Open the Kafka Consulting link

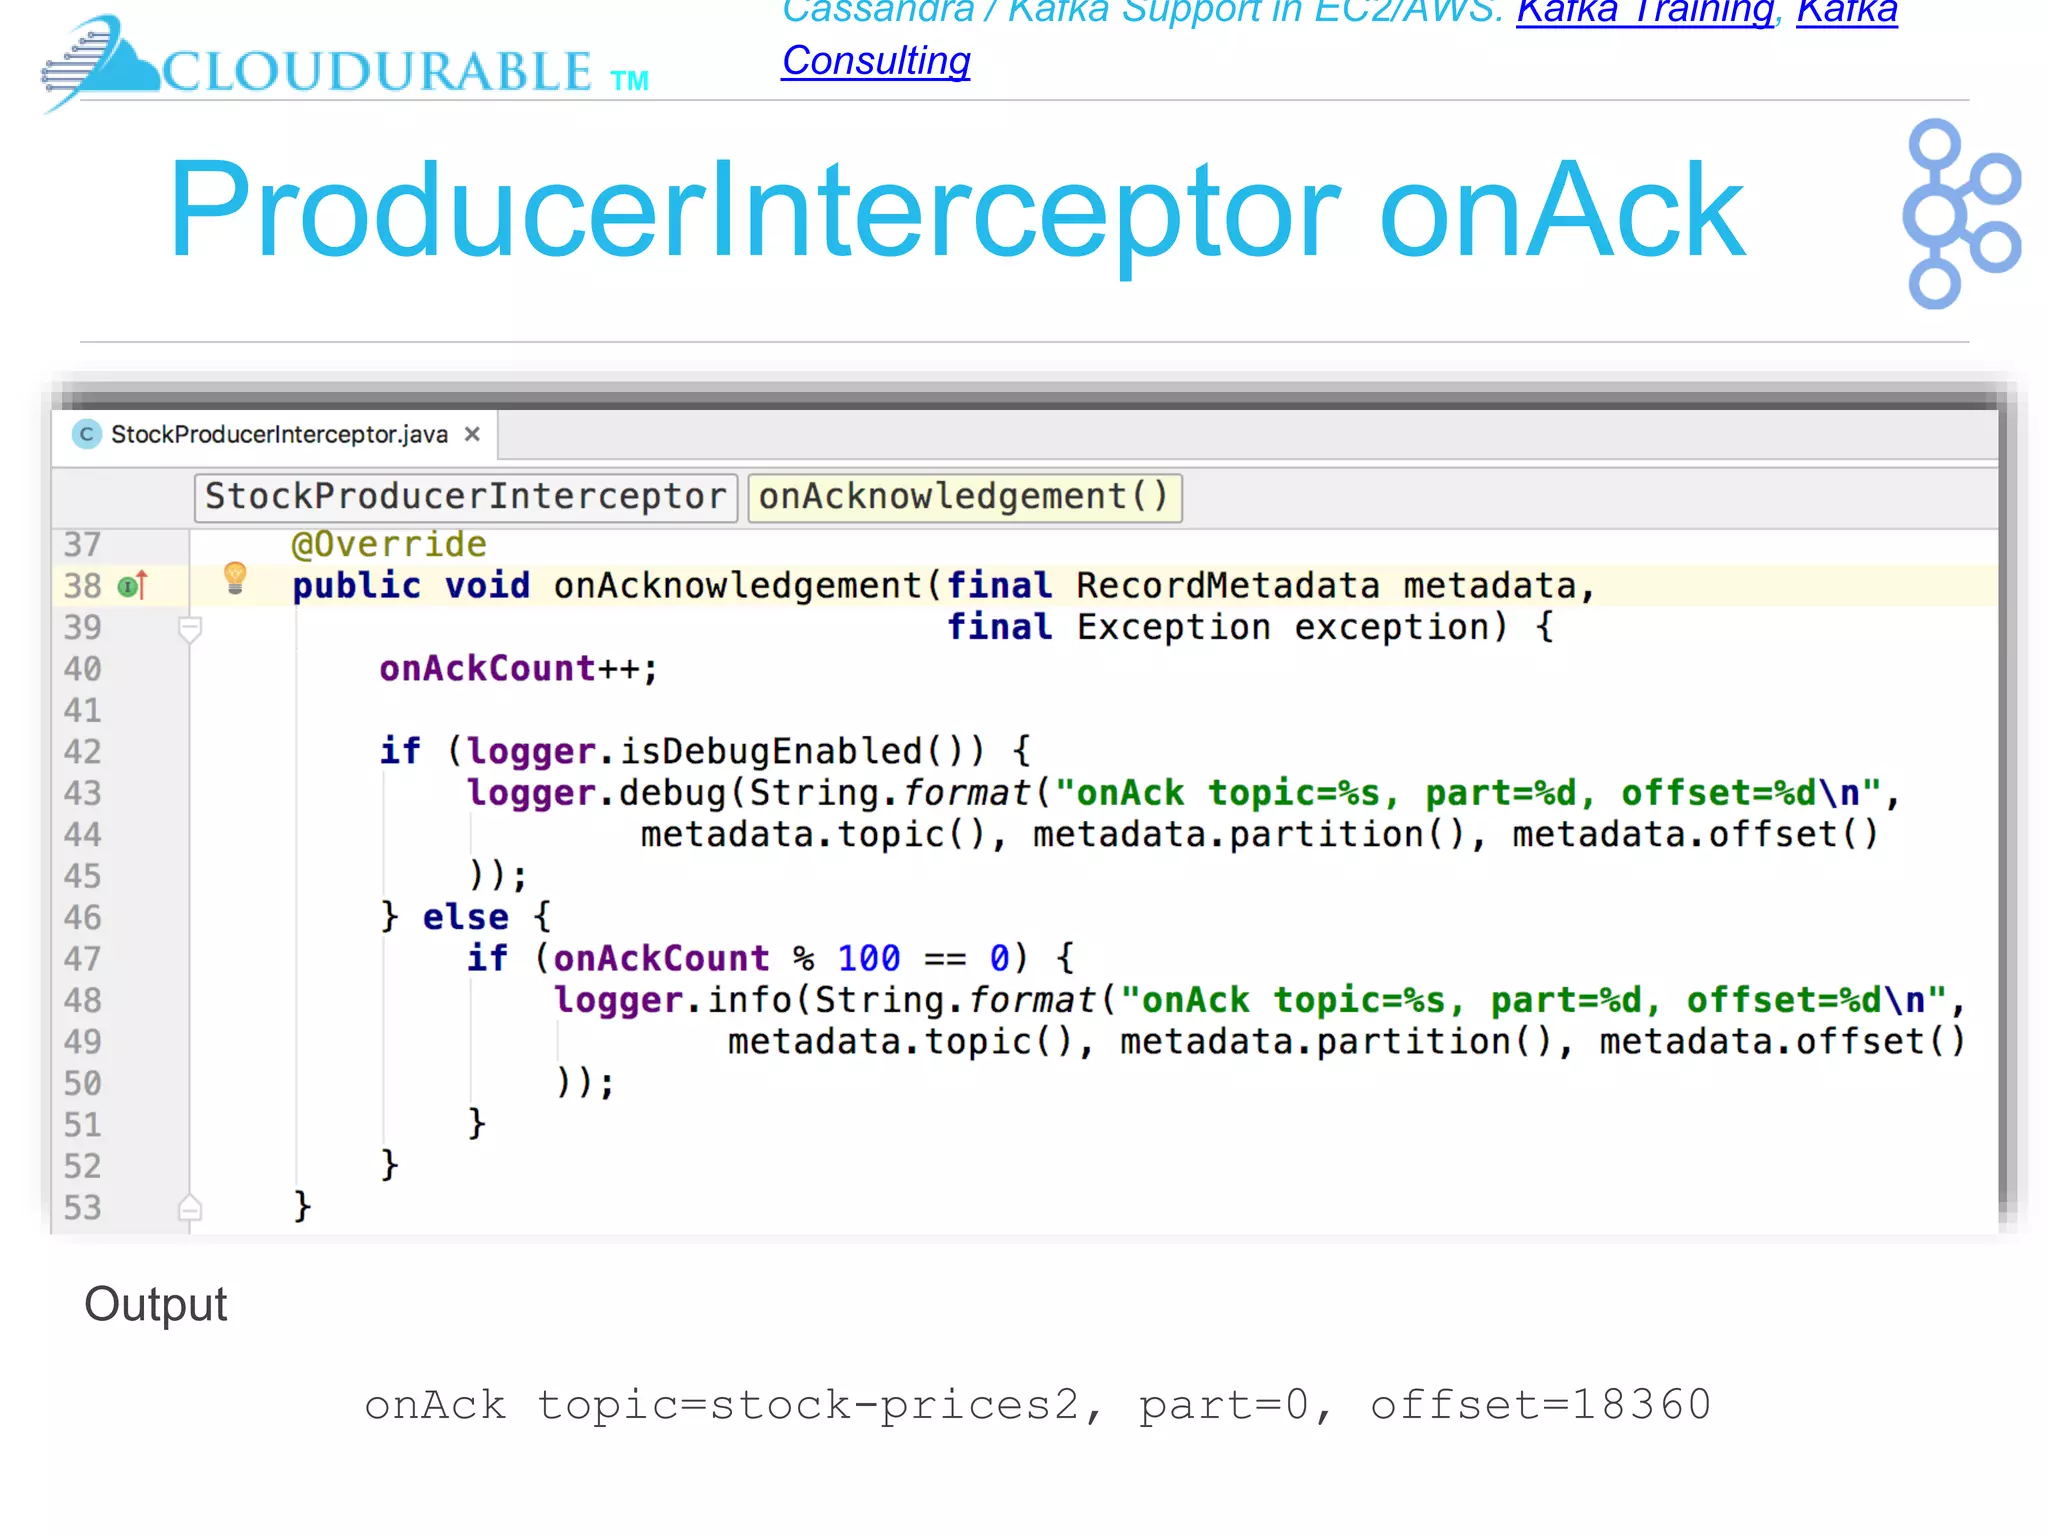[x=875, y=61]
